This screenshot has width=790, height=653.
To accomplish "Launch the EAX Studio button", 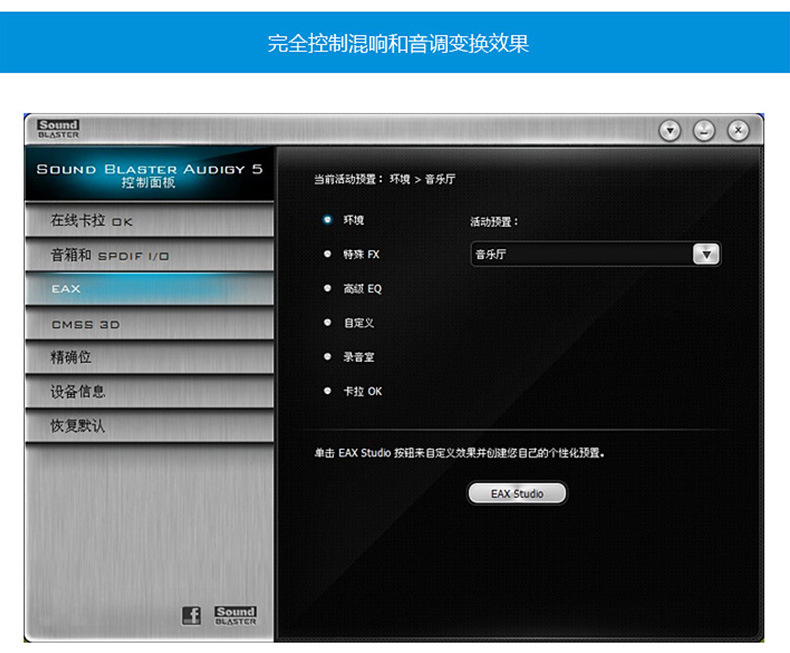I will (x=517, y=493).
